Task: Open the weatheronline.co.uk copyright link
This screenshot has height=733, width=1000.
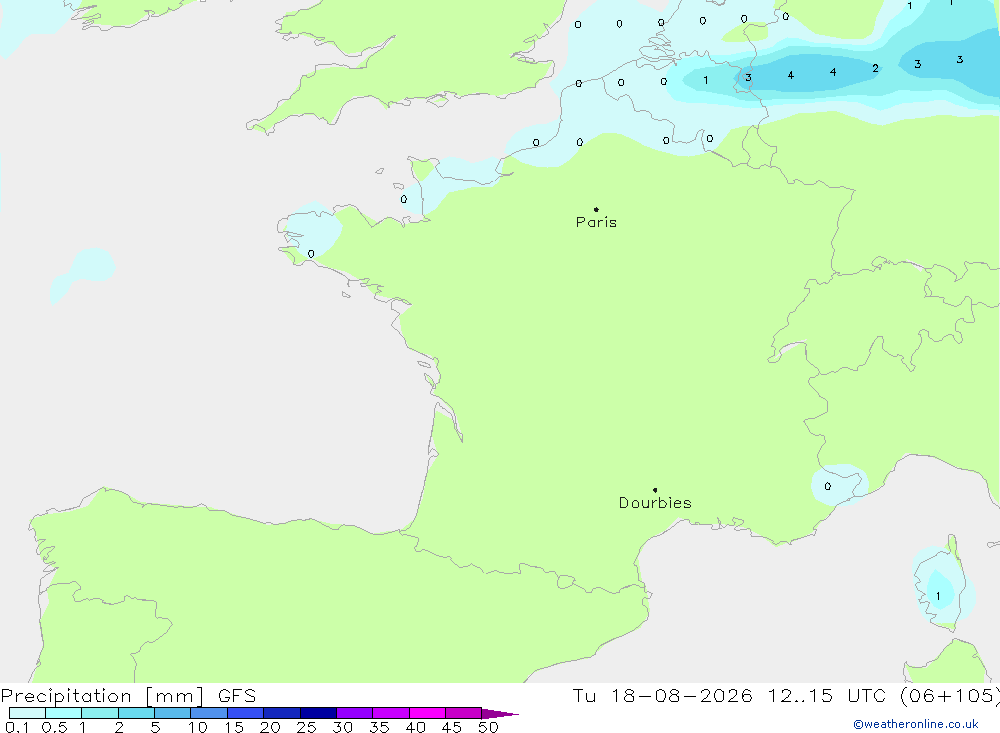Action: coord(916,724)
